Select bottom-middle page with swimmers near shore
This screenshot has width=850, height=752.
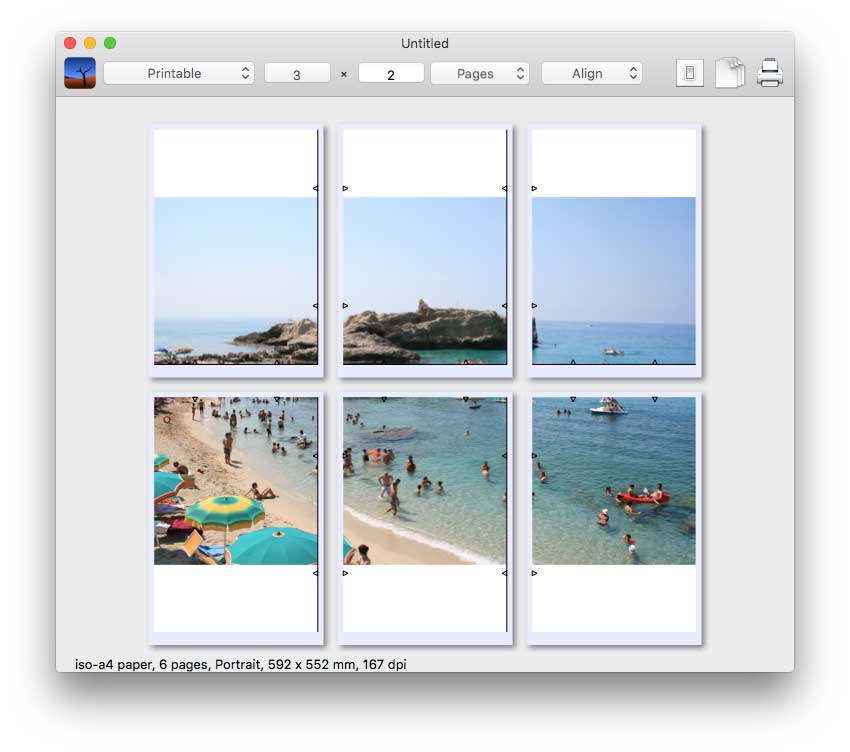point(425,519)
